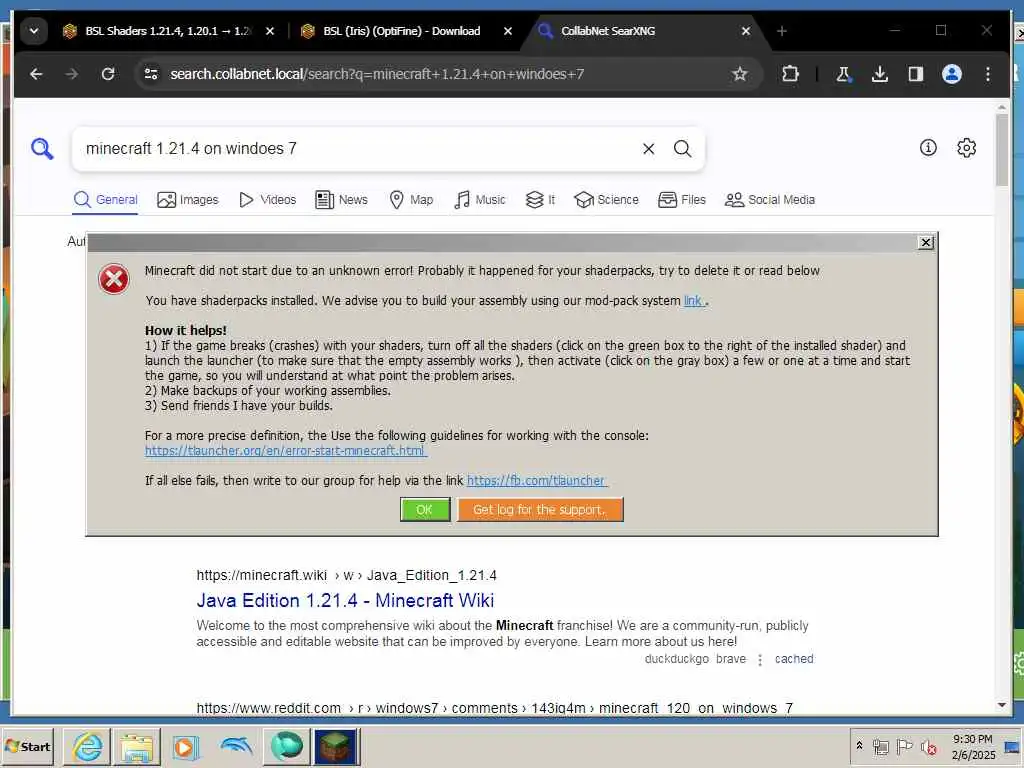
Task: Open the Windows Start menu
Action: pos(28,746)
